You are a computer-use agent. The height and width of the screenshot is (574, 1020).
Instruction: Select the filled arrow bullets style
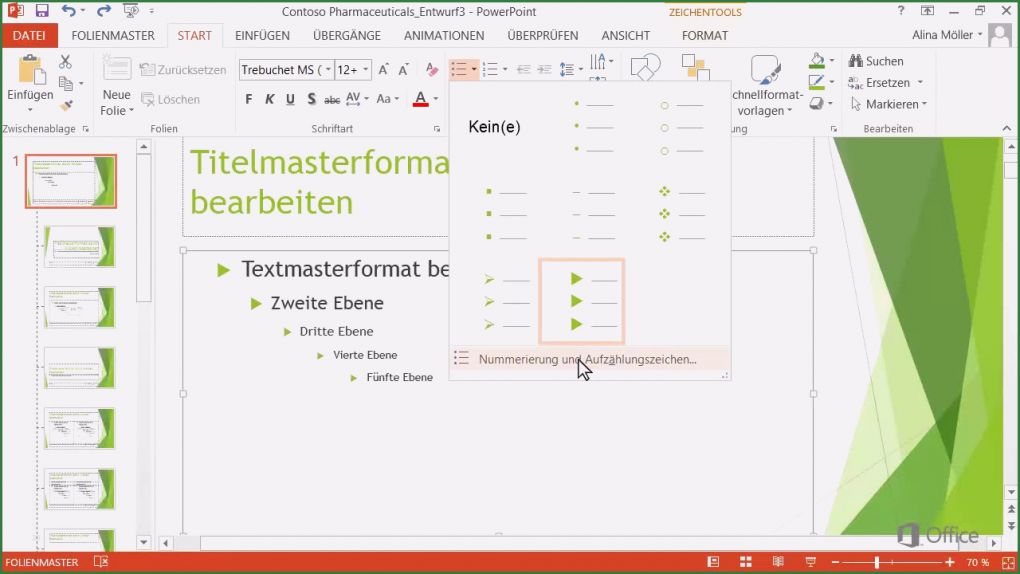[582, 301]
